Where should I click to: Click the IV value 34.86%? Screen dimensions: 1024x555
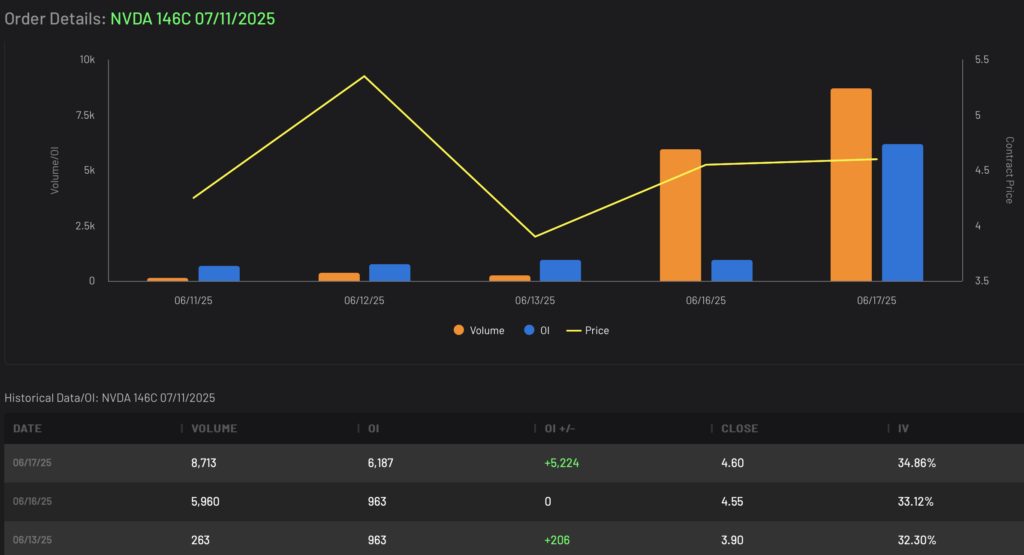click(x=917, y=463)
